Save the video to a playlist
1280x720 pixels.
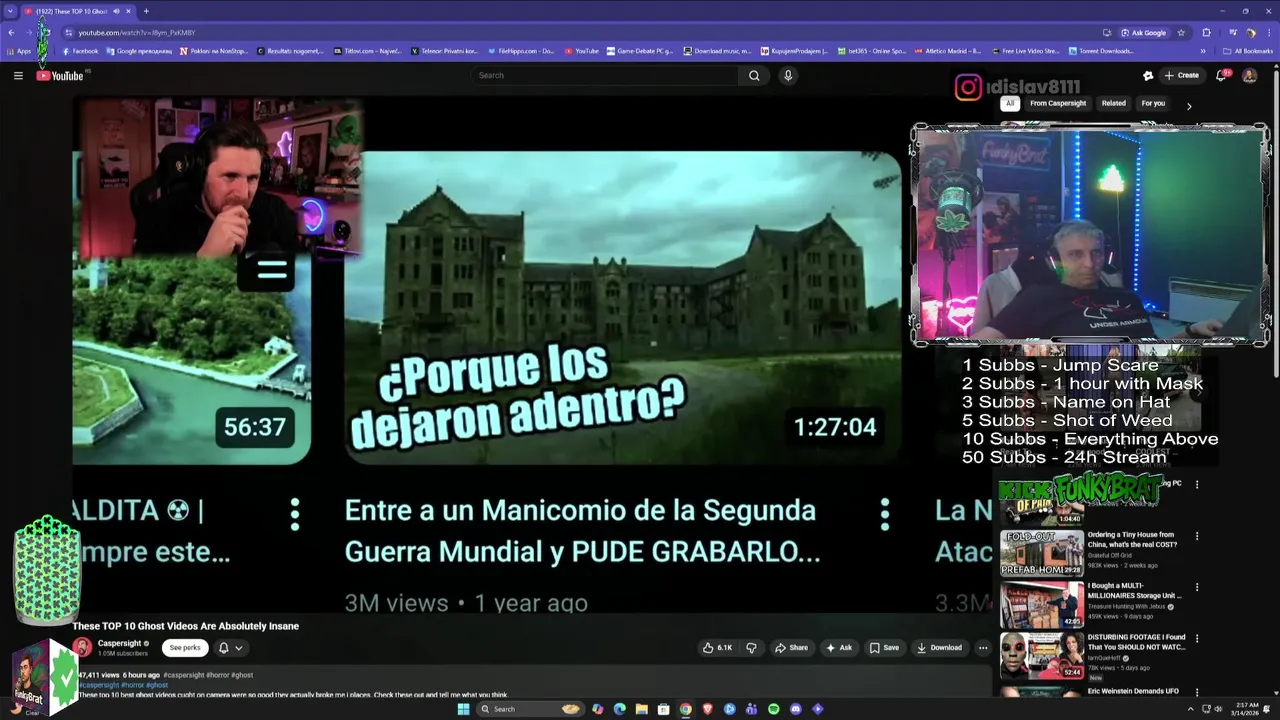(884, 648)
